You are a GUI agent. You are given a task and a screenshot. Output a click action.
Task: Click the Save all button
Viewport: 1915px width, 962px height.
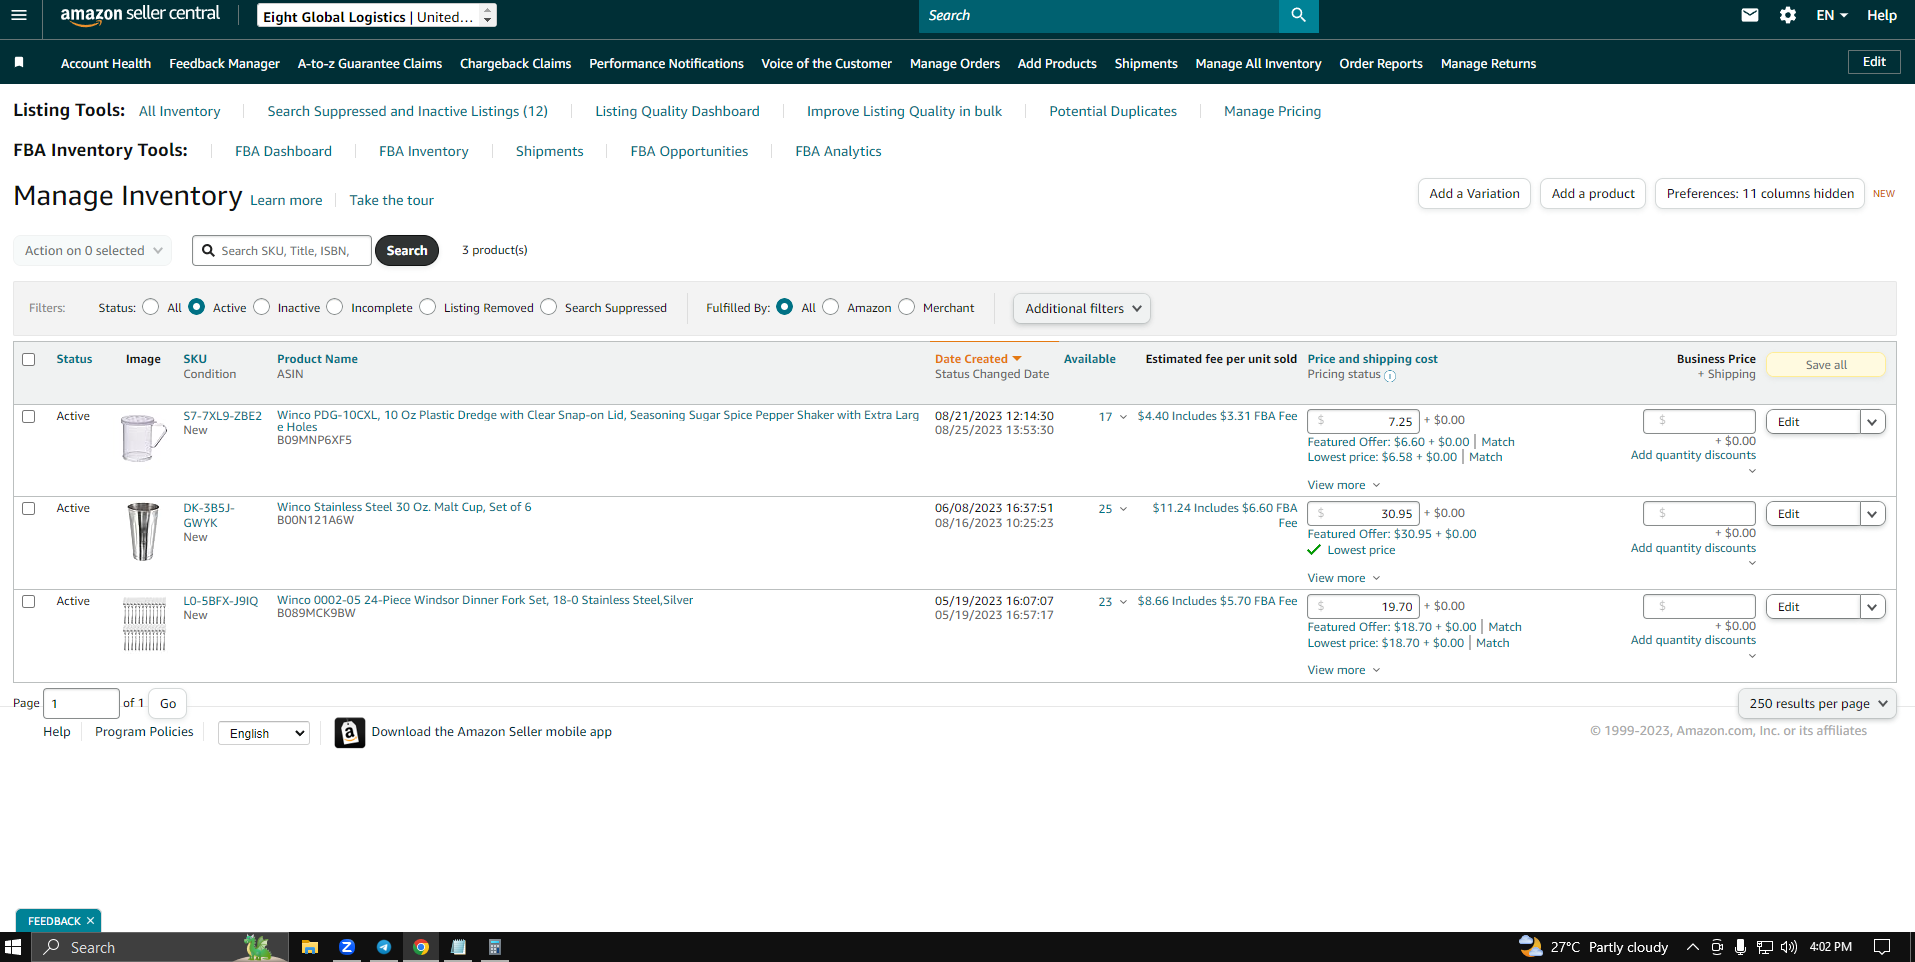(x=1826, y=365)
